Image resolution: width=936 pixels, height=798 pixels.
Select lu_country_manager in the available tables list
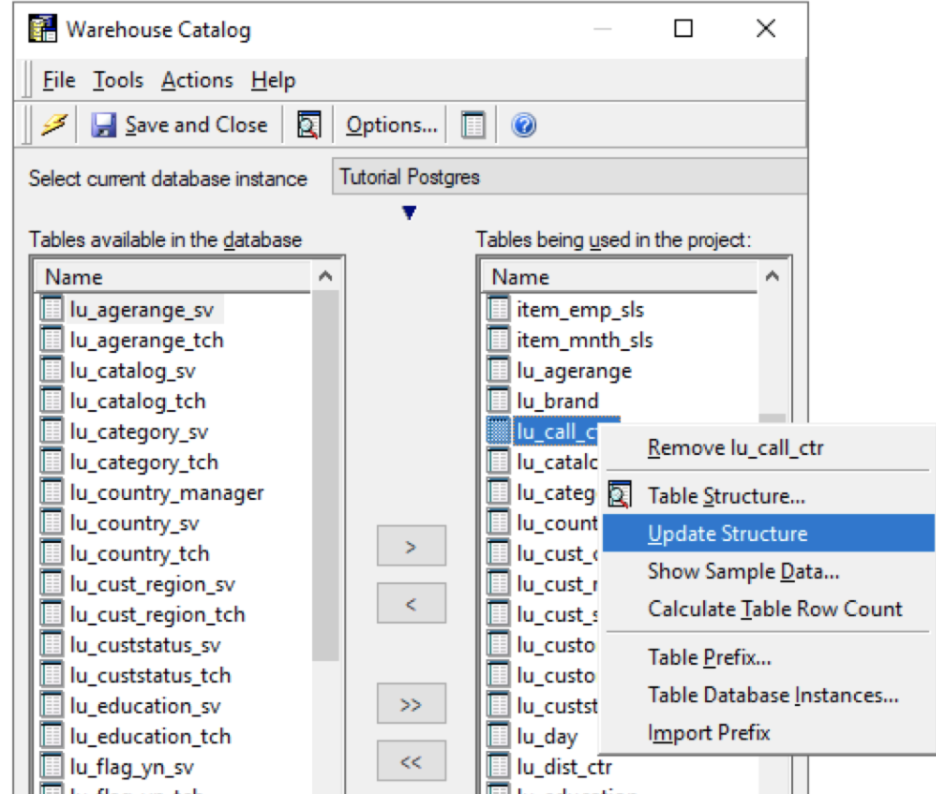[165, 492]
